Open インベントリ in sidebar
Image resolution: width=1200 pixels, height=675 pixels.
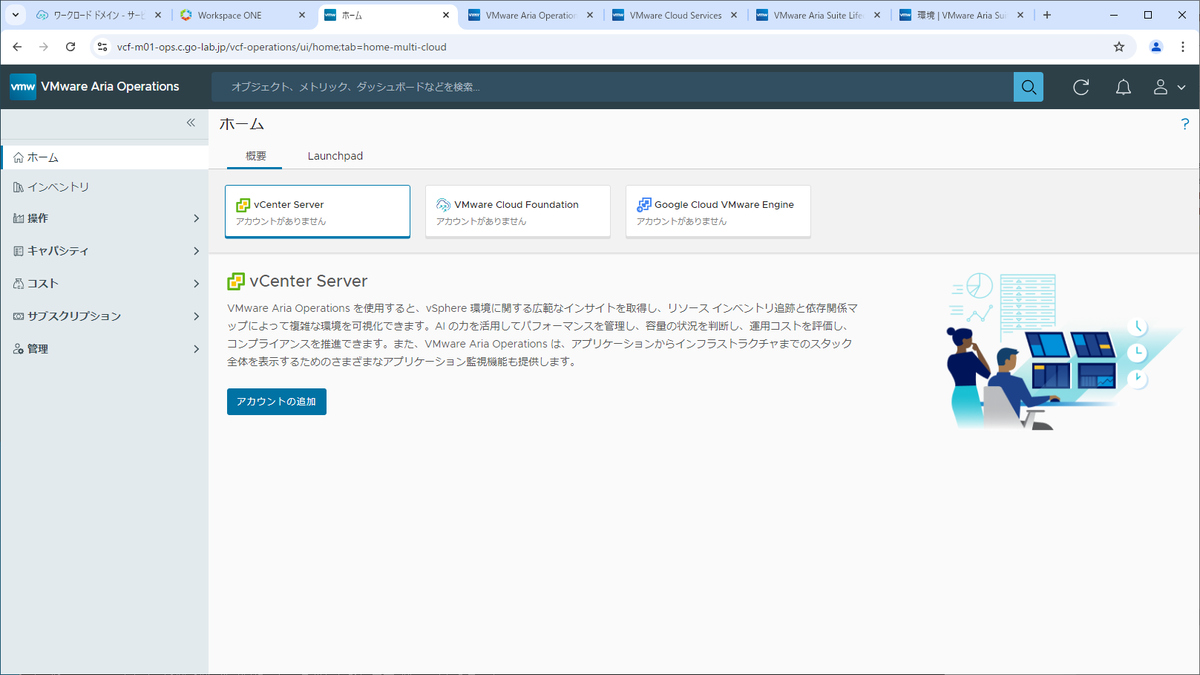coord(104,187)
